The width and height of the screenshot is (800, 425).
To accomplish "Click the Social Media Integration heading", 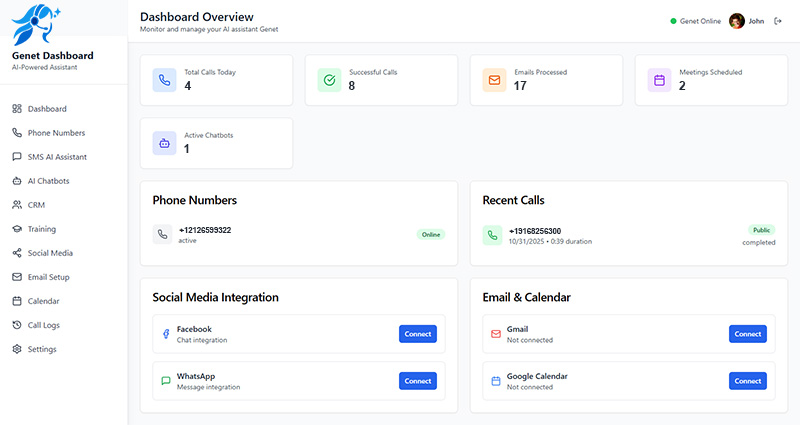I will (x=215, y=297).
